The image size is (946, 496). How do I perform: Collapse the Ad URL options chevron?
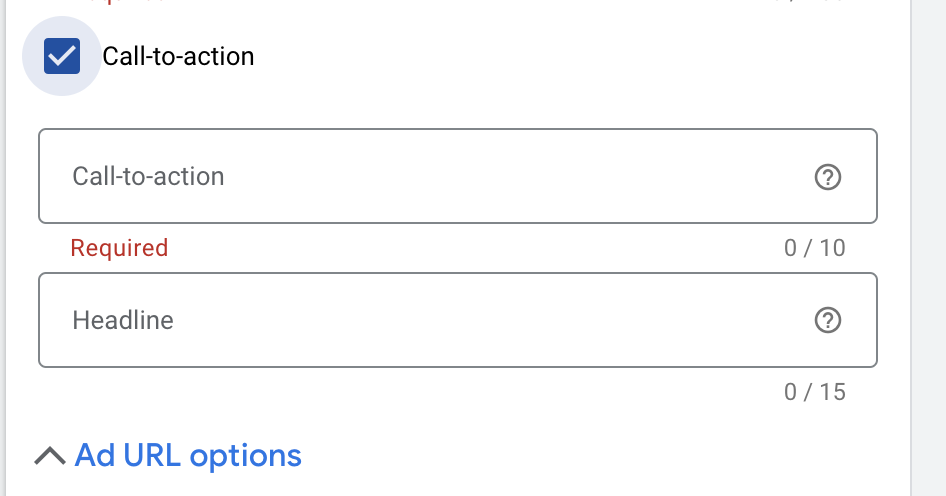tap(49, 456)
